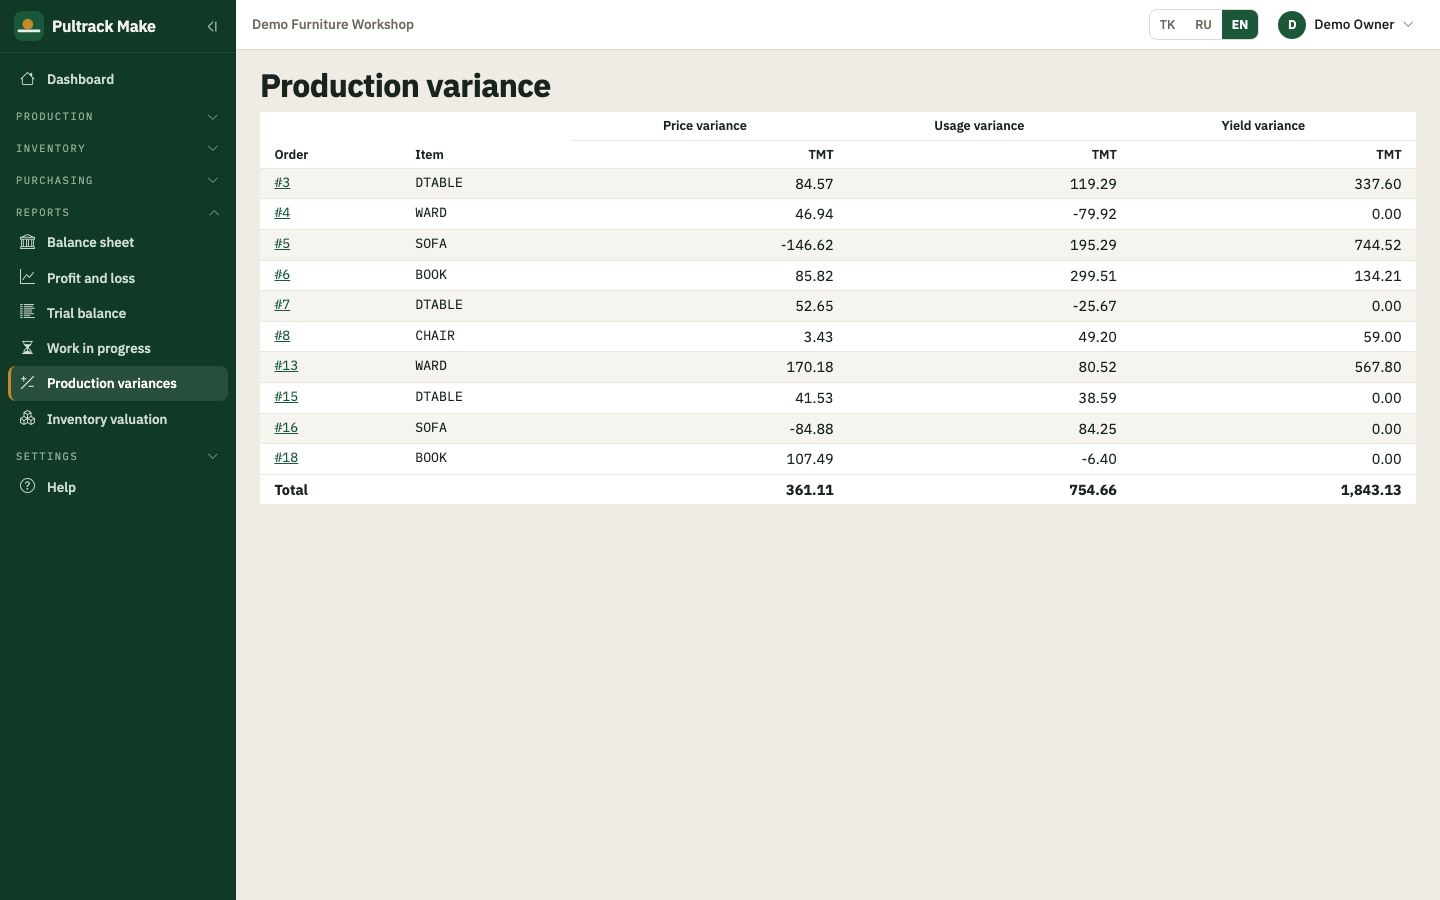The image size is (1440, 900).
Task: Go to Balance sheet report
Action: 118,242
